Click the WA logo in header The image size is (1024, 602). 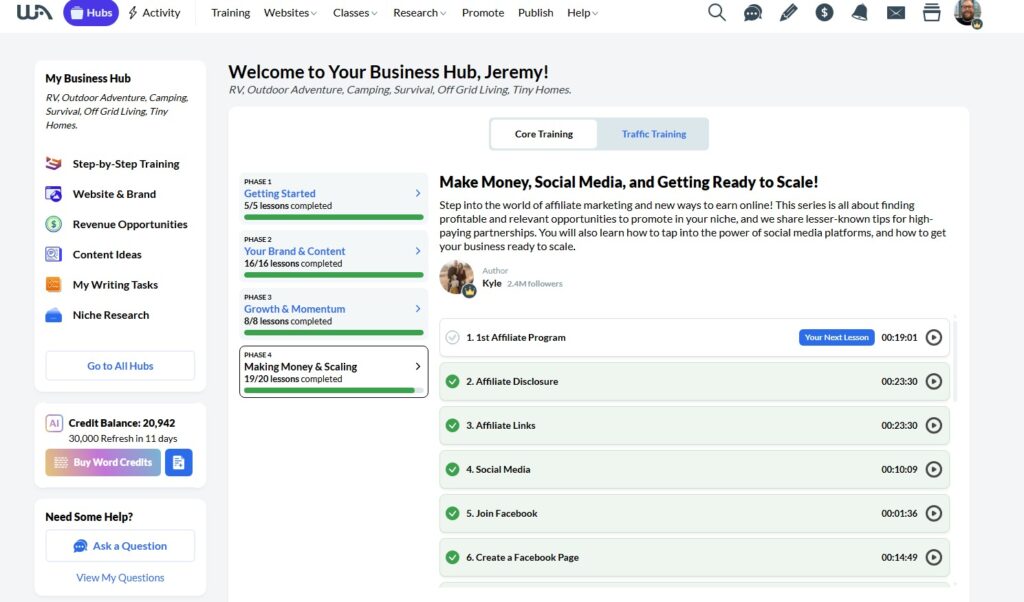34,12
